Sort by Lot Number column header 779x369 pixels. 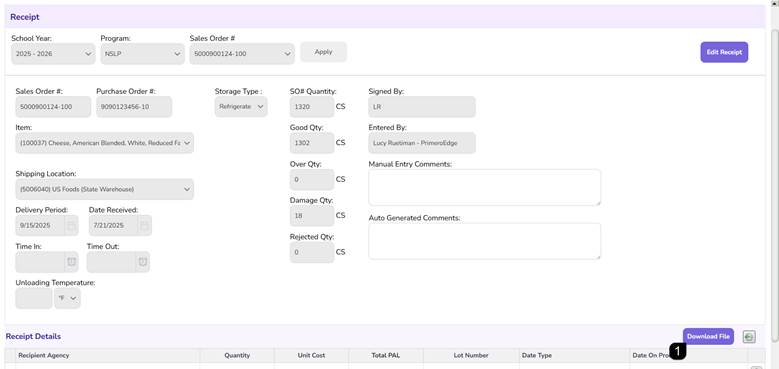(x=471, y=356)
